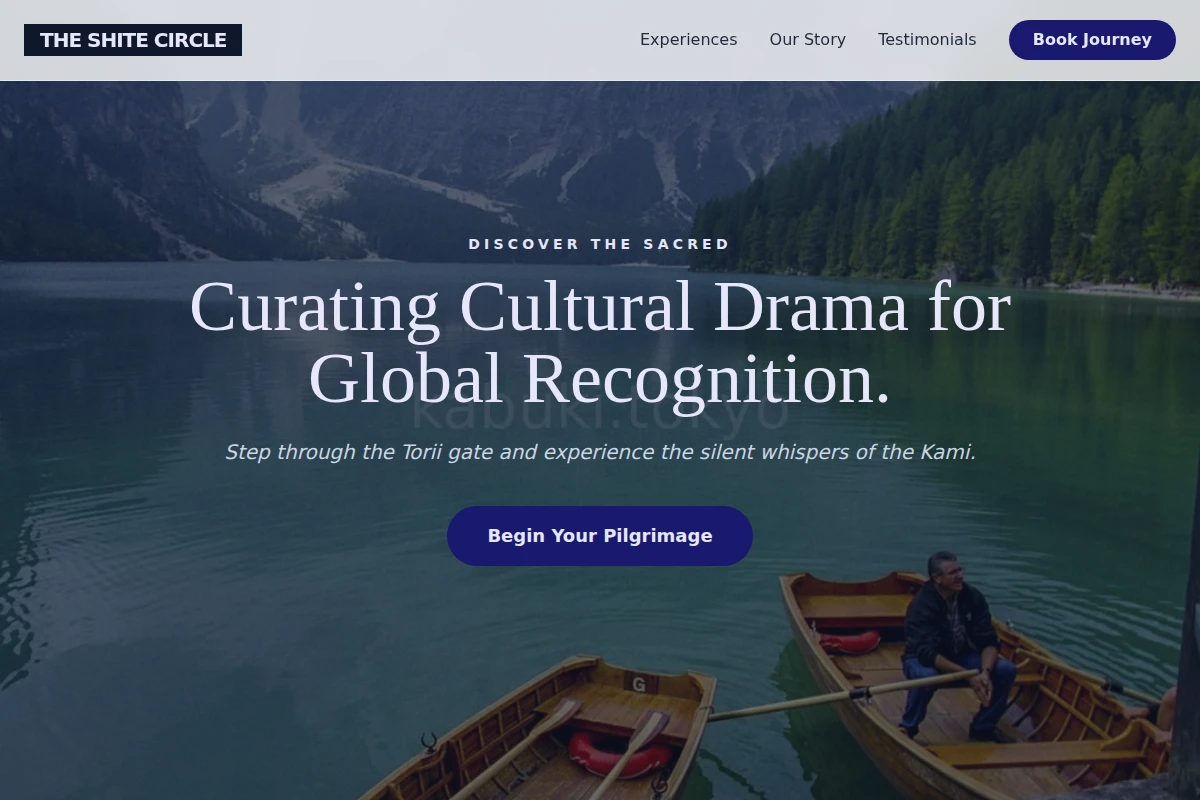Click the Book Journey button
Viewport: 1200px width, 800px height.
point(1092,40)
